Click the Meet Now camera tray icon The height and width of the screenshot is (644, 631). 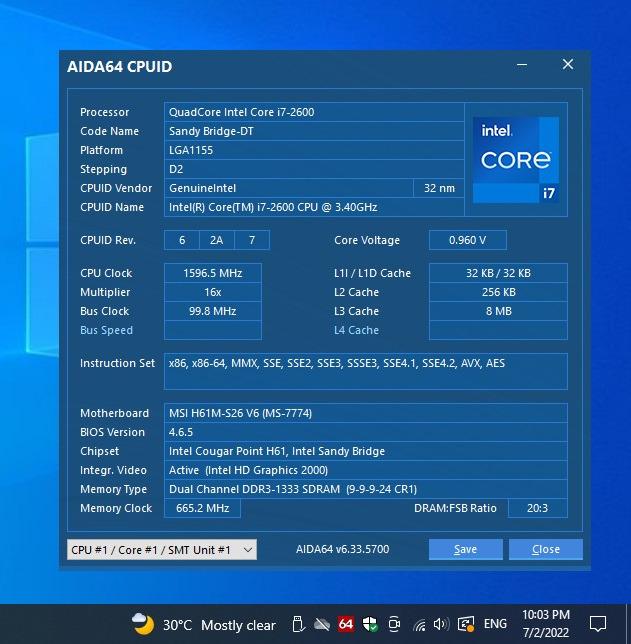pos(394,624)
